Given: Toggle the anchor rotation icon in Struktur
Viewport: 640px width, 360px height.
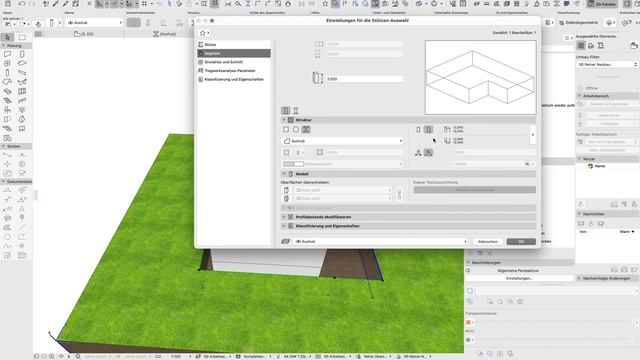Looking at the screenshot, I should click(418, 153).
